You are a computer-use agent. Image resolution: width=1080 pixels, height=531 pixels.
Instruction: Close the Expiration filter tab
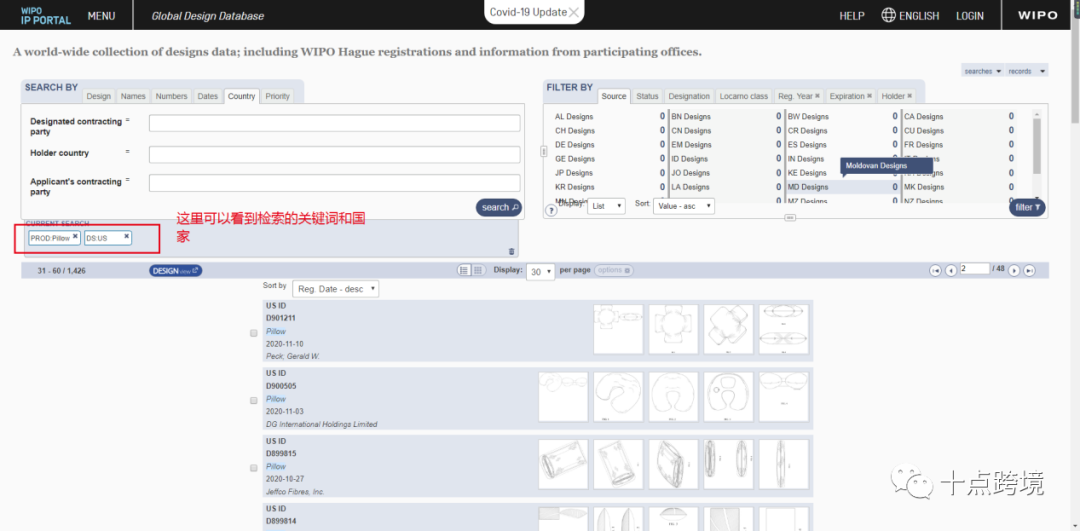coord(869,96)
